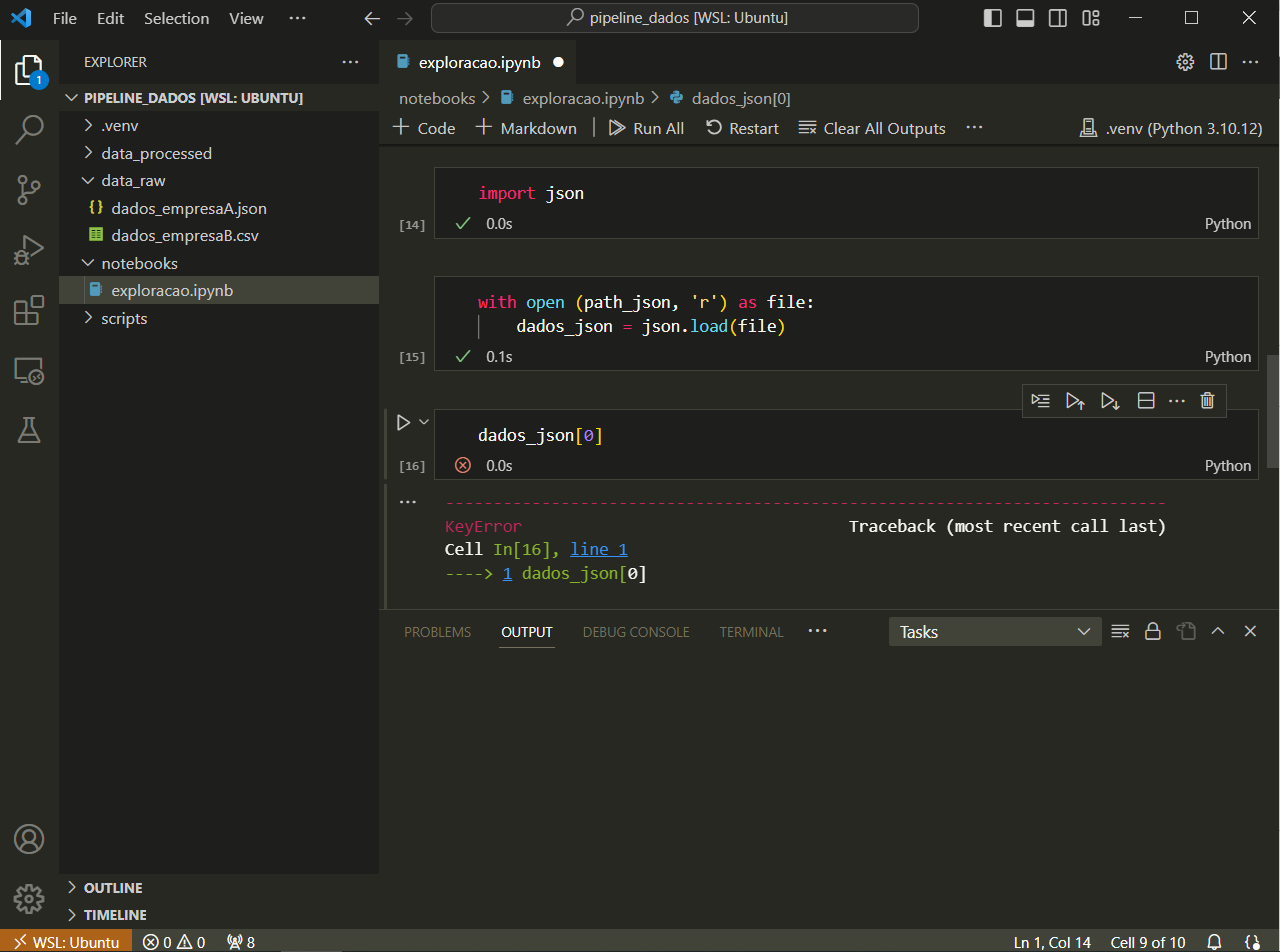Open the Testing flask view

pos(29,430)
